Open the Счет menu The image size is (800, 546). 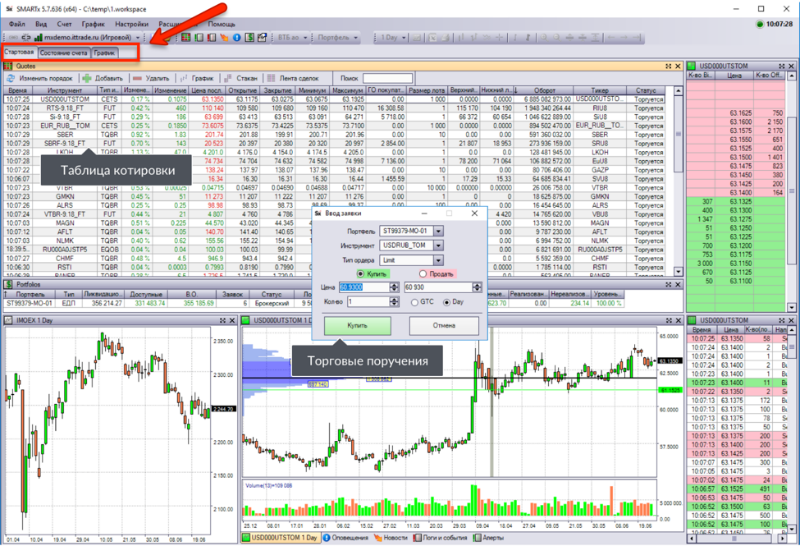point(64,24)
